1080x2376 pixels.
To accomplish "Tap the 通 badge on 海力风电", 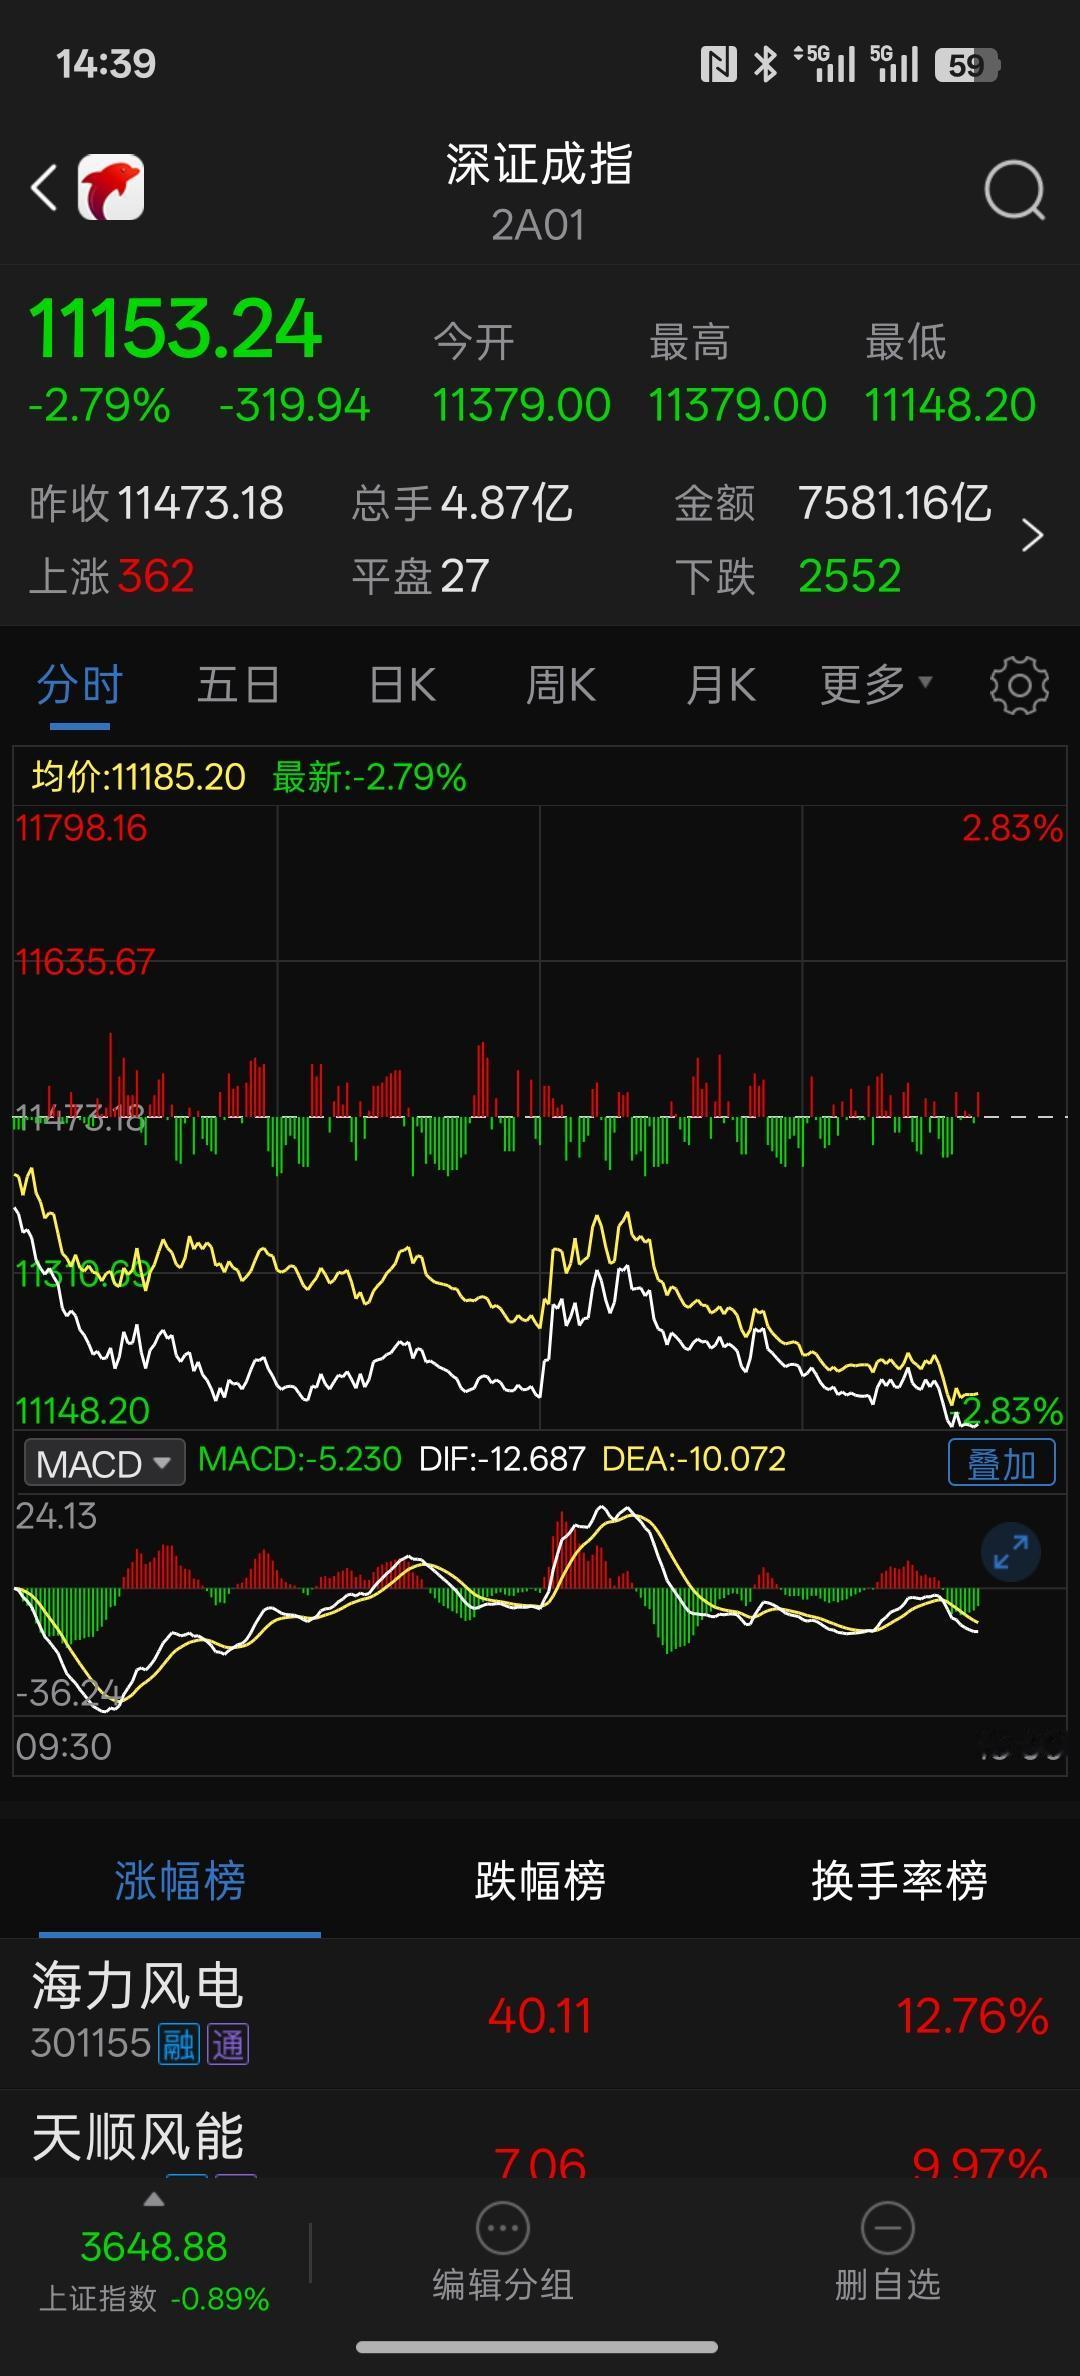I will pyautogui.click(x=228, y=2045).
